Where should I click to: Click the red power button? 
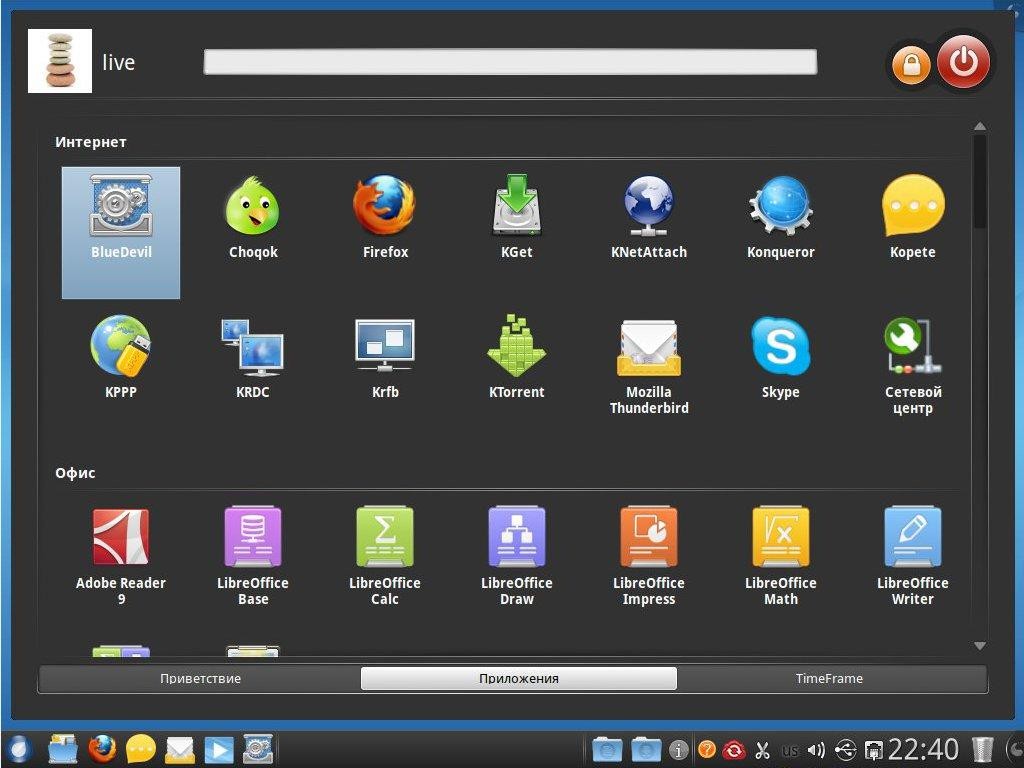tap(963, 61)
